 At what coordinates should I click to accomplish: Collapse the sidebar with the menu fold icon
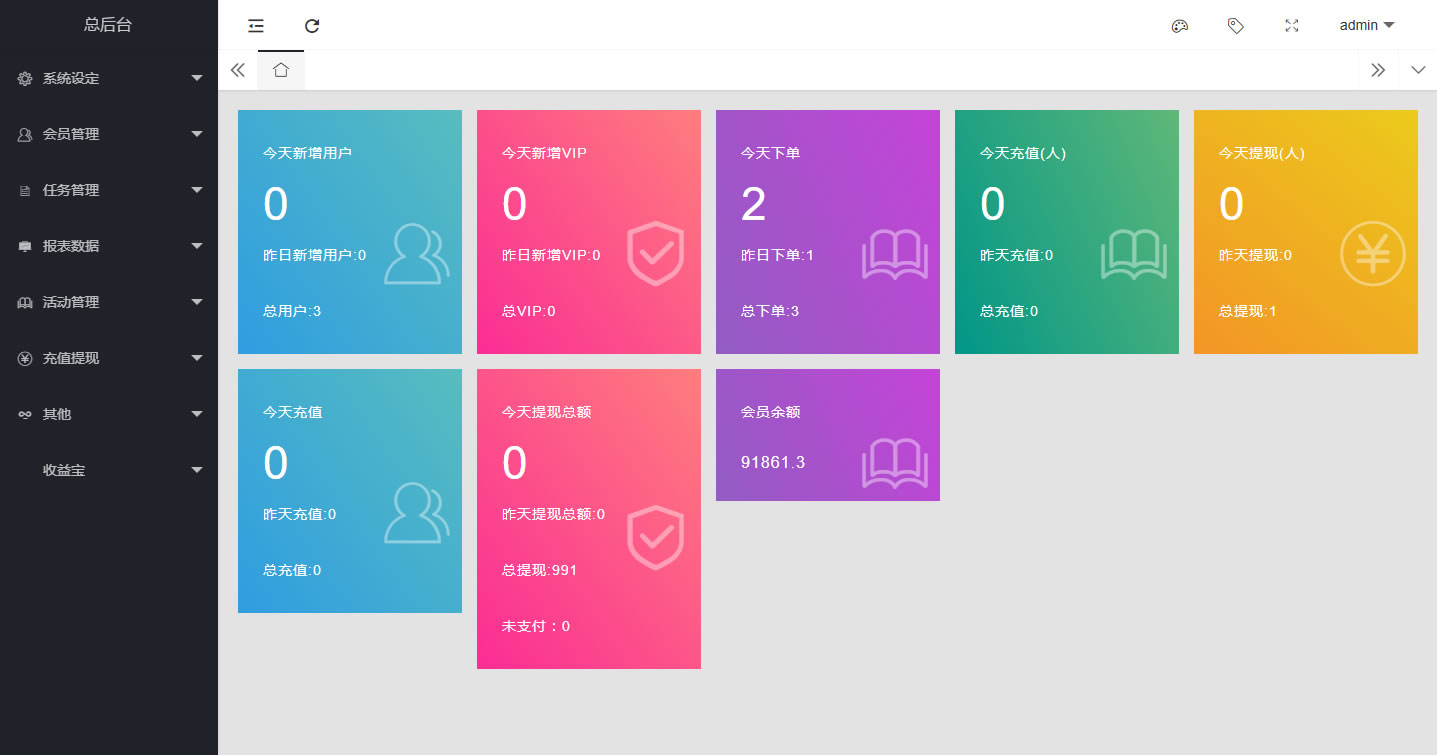256,25
